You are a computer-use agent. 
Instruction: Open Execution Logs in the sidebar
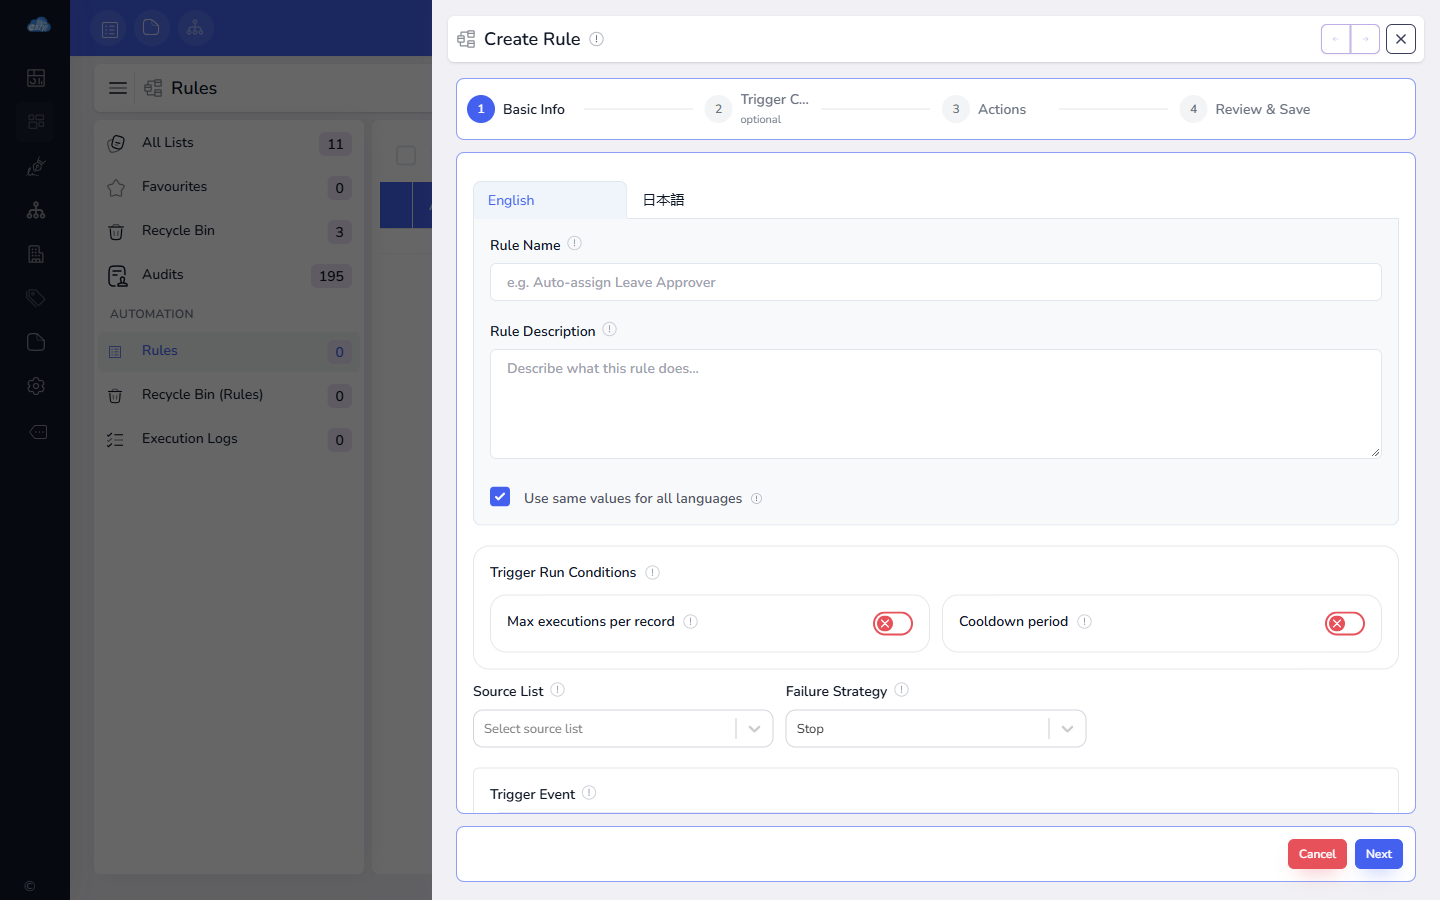pyautogui.click(x=229, y=439)
